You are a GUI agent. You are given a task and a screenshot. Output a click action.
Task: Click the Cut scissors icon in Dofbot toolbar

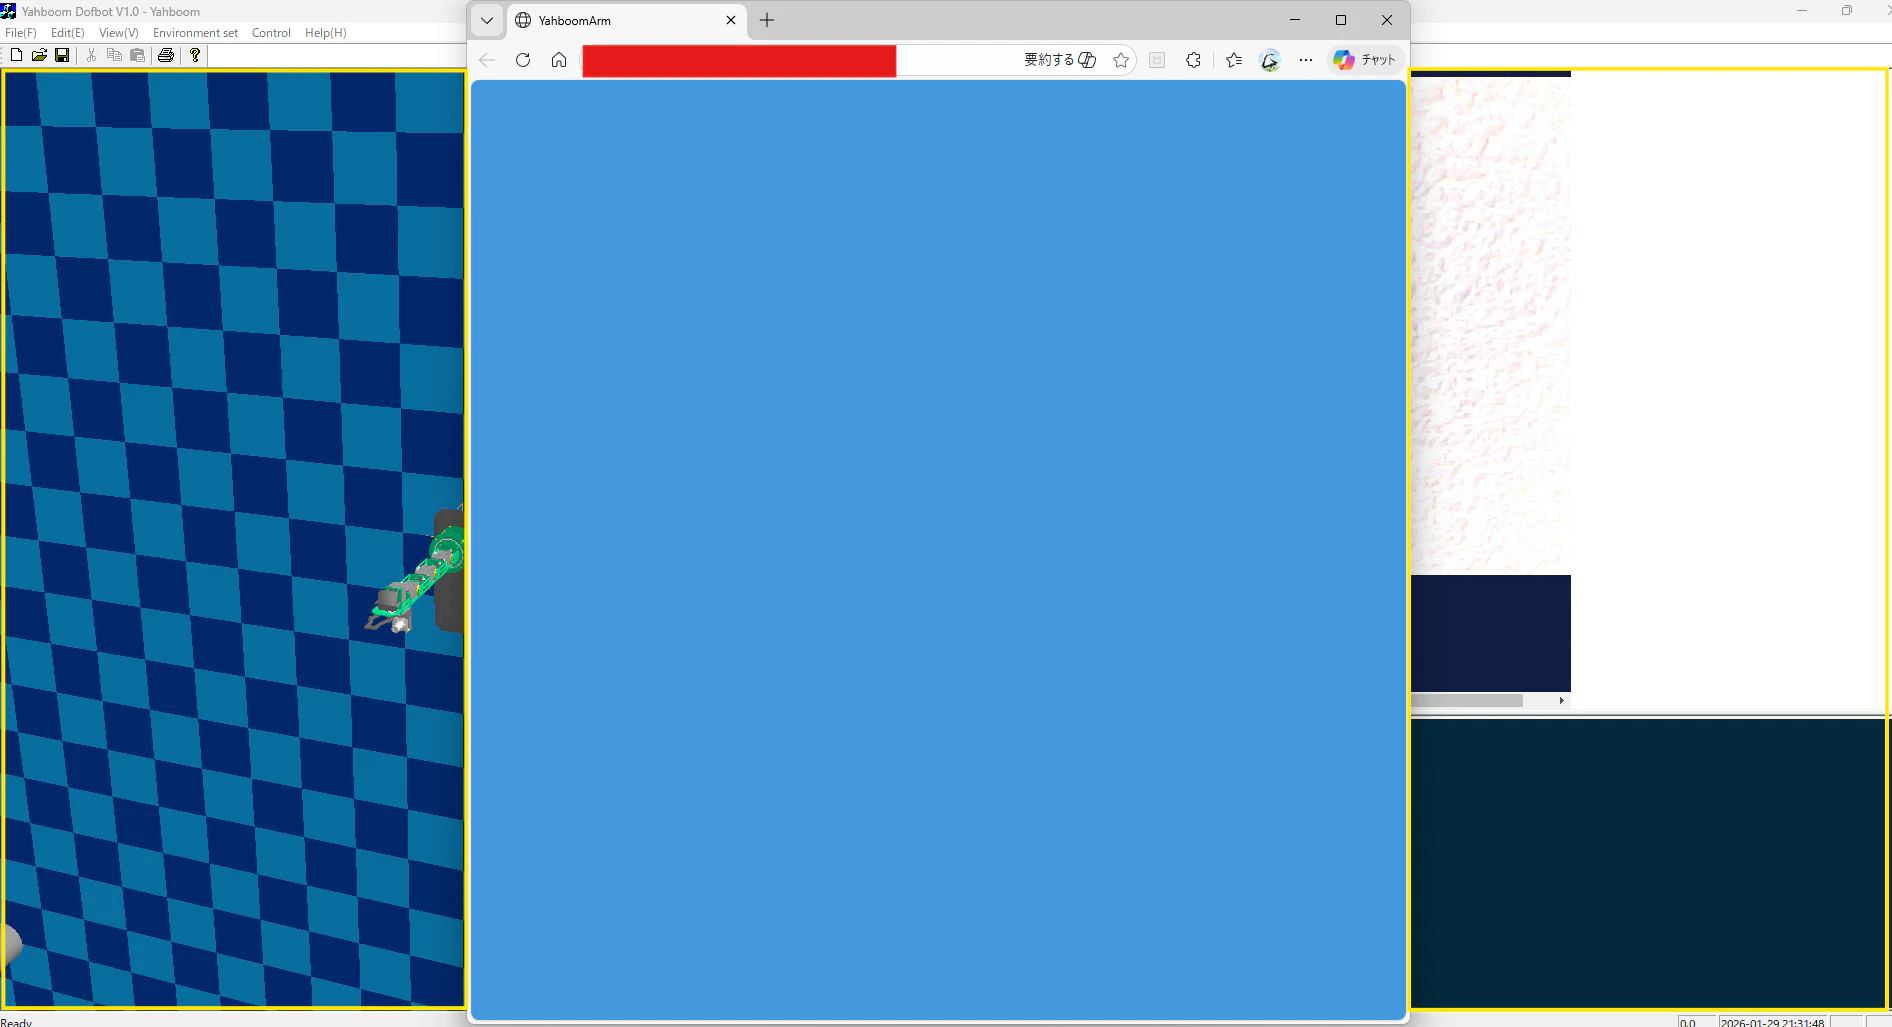(91, 55)
